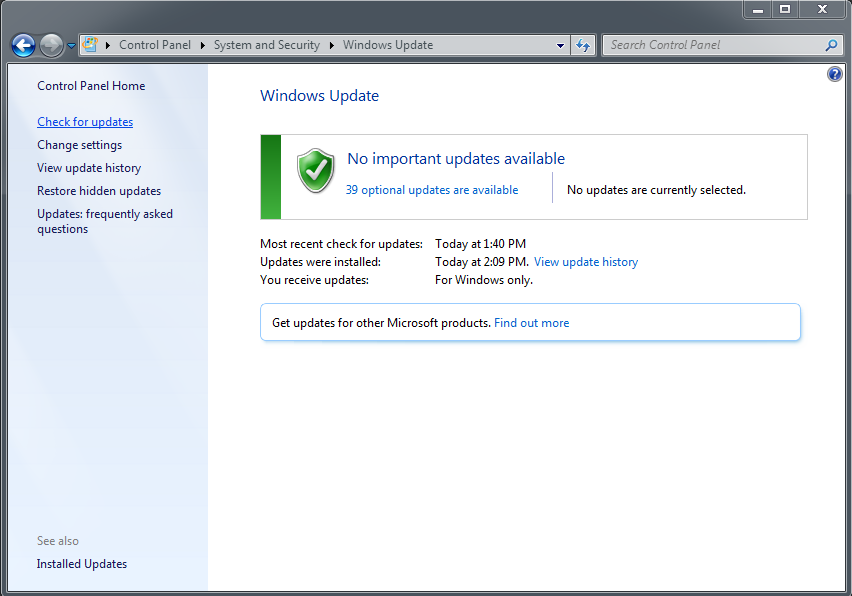Open Help with the question mark icon

(835, 74)
